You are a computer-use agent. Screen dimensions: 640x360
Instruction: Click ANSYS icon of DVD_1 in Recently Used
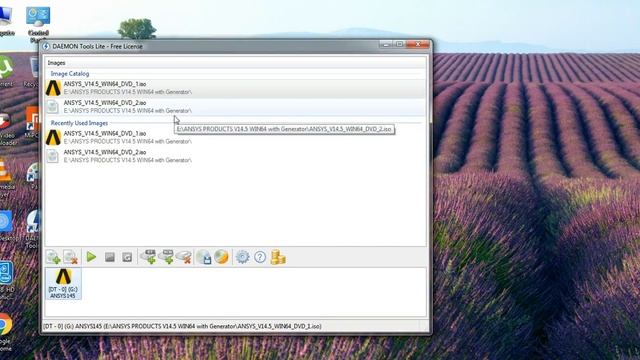(x=53, y=137)
